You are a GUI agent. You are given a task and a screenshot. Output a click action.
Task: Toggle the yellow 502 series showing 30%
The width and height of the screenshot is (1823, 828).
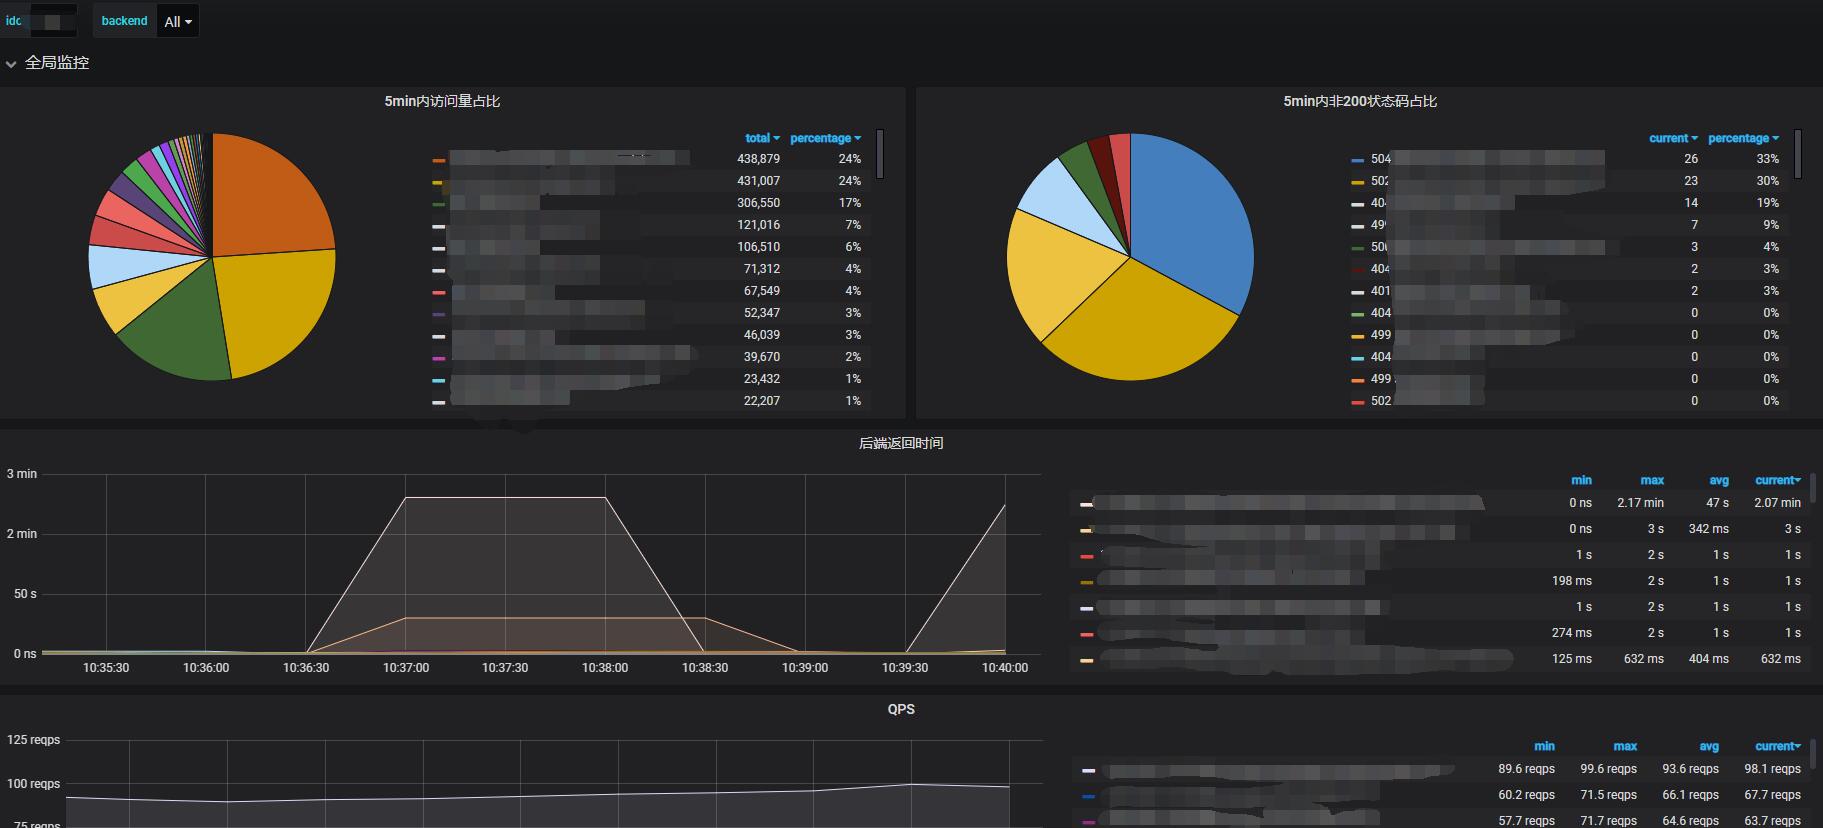point(1357,182)
